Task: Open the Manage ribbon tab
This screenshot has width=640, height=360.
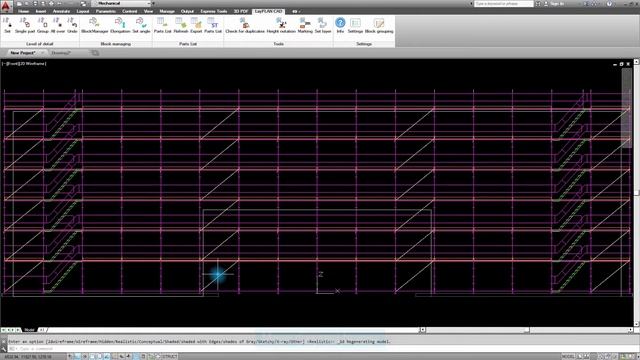Action: tap(167, 11)
